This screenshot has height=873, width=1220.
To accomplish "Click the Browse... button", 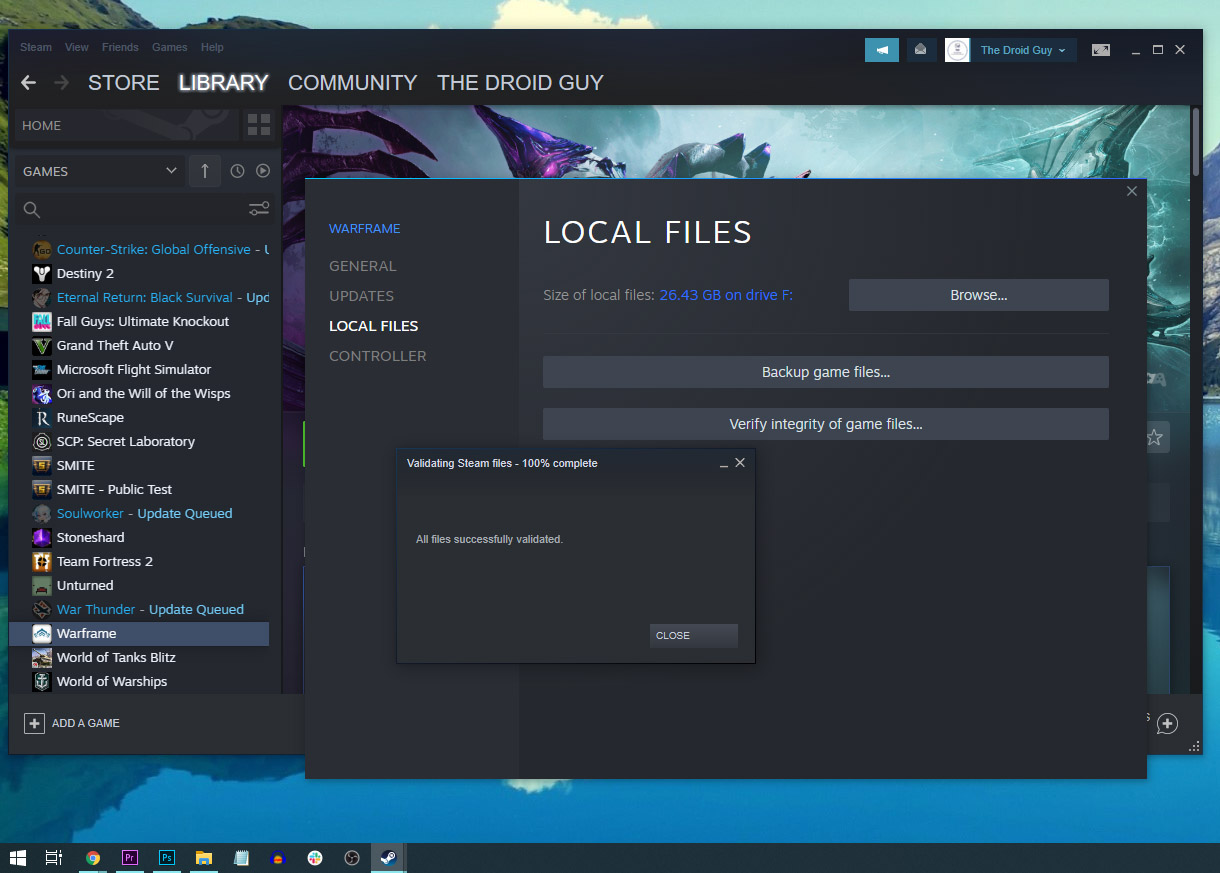I will [978, 295].
